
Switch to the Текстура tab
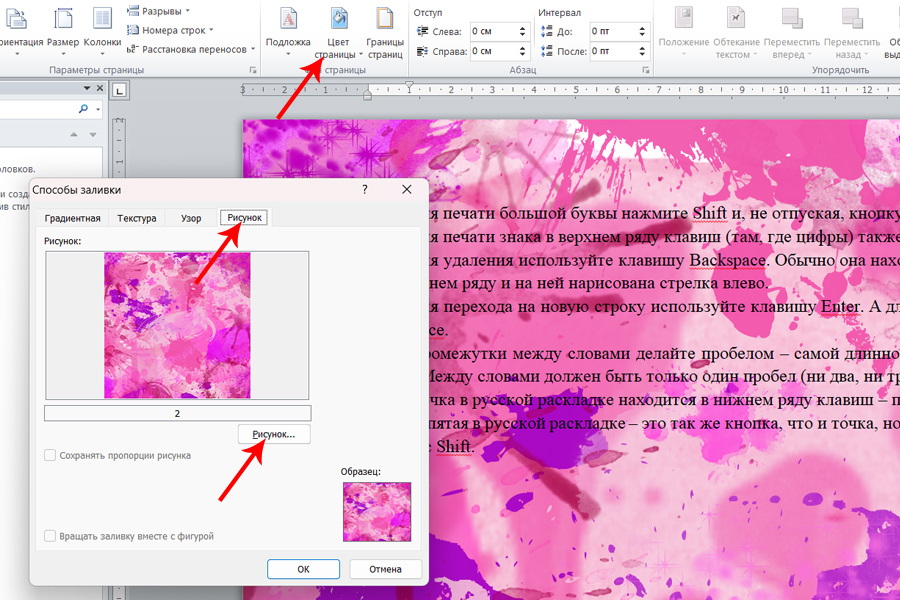[x=137, y=218]
